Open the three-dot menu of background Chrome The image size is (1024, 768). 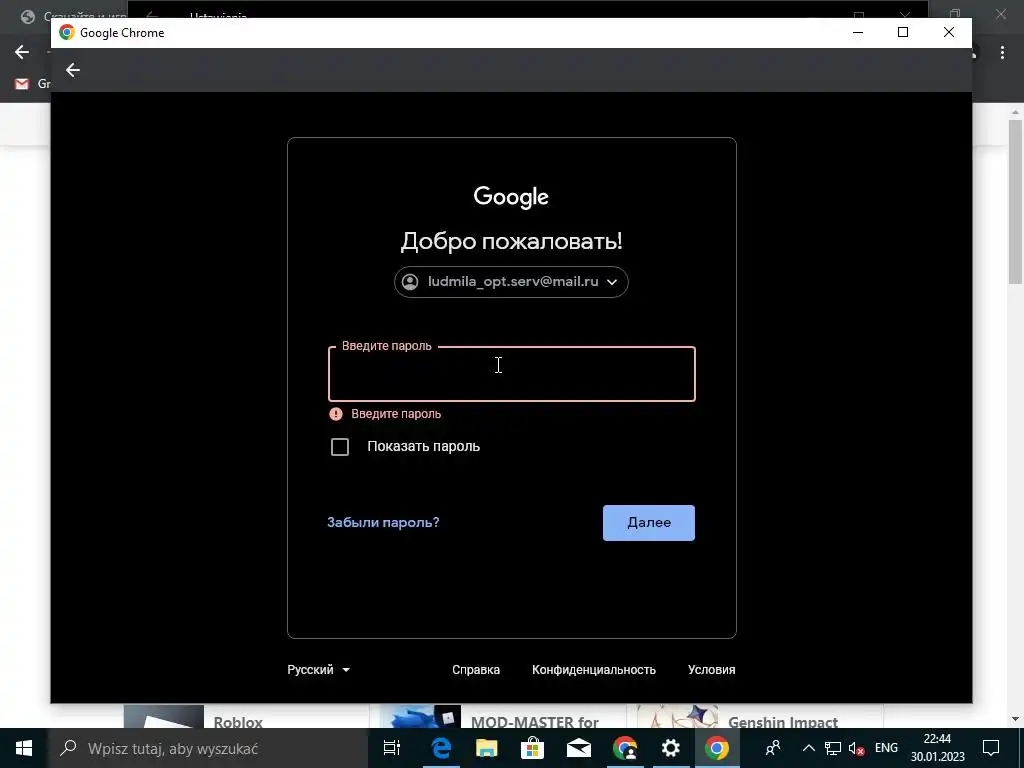pos(1002,52)
